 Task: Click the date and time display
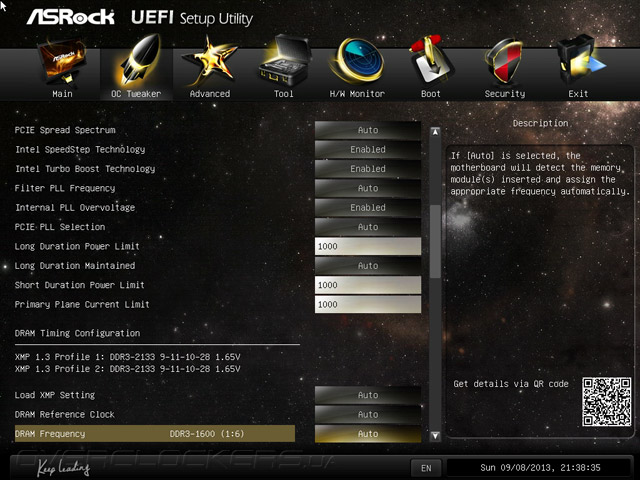(540, 468)
